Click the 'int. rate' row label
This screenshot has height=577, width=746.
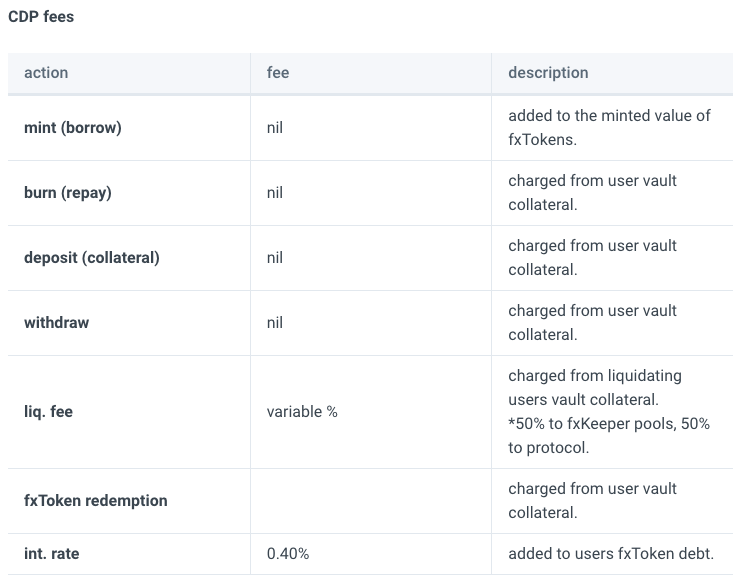tap(51, 554)
